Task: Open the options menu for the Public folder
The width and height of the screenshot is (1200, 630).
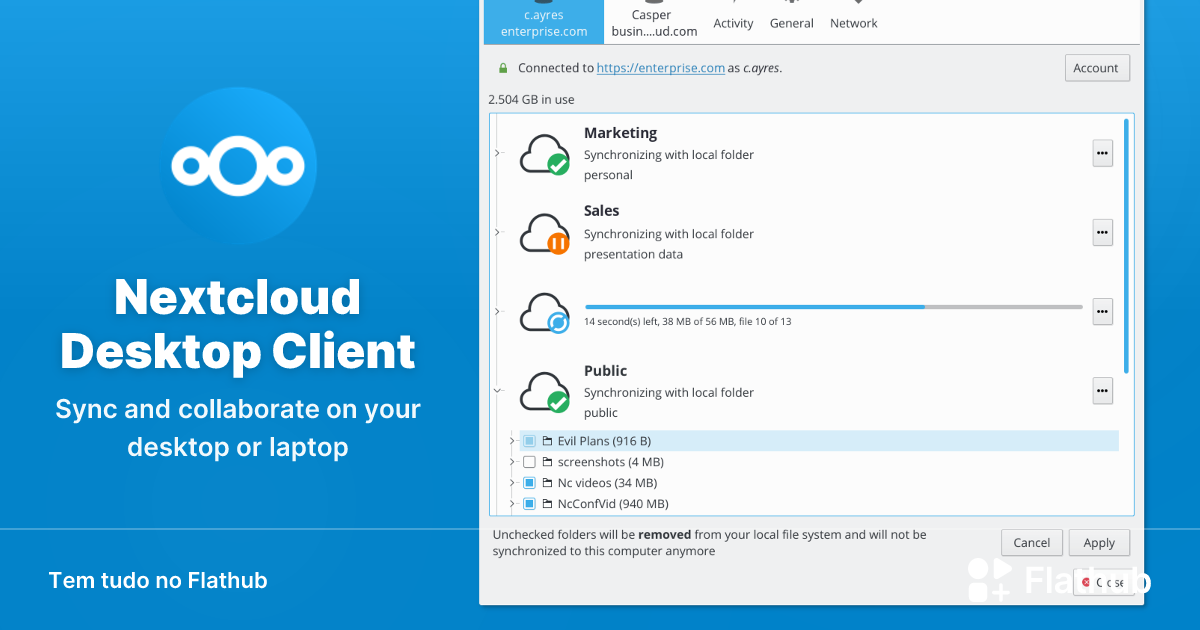Action: pos(1102,391)
